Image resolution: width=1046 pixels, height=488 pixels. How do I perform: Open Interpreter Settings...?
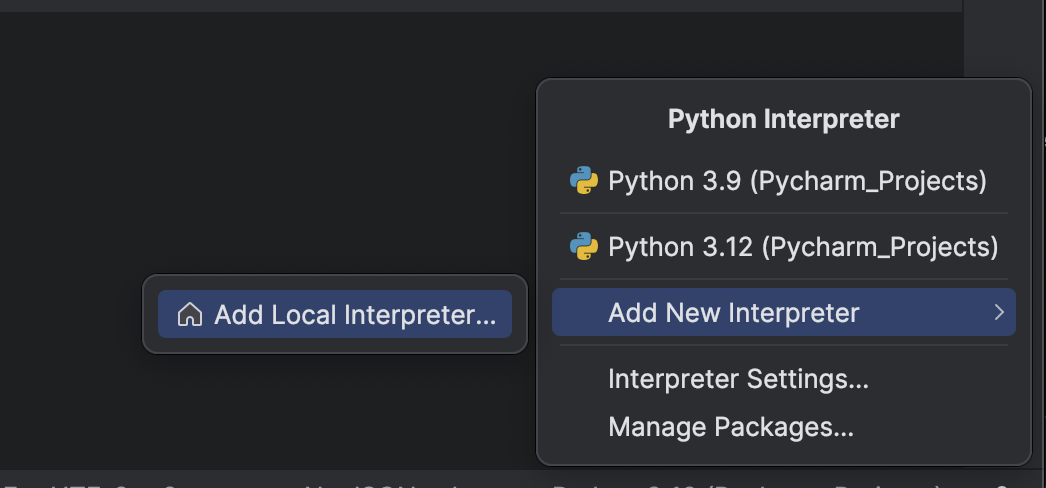click(783, 379)
